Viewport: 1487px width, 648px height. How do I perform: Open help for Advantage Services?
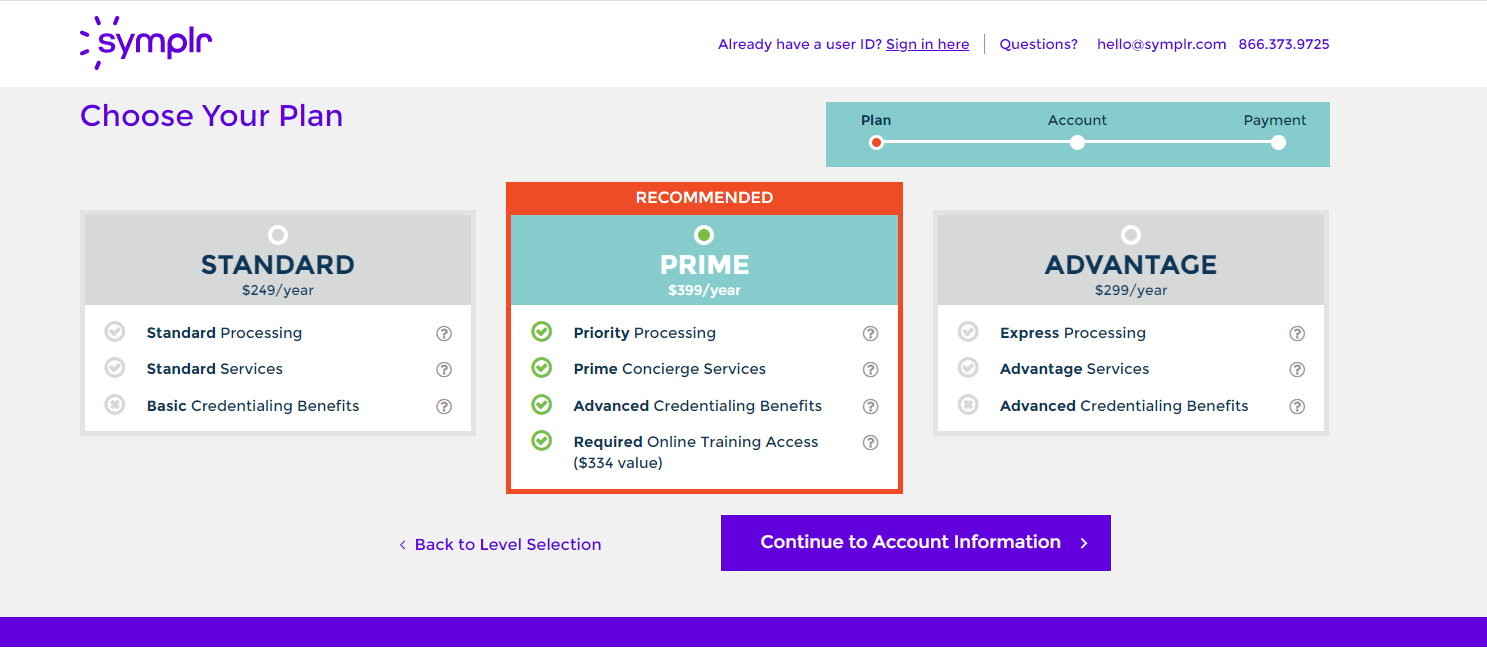click(1297, 370)
